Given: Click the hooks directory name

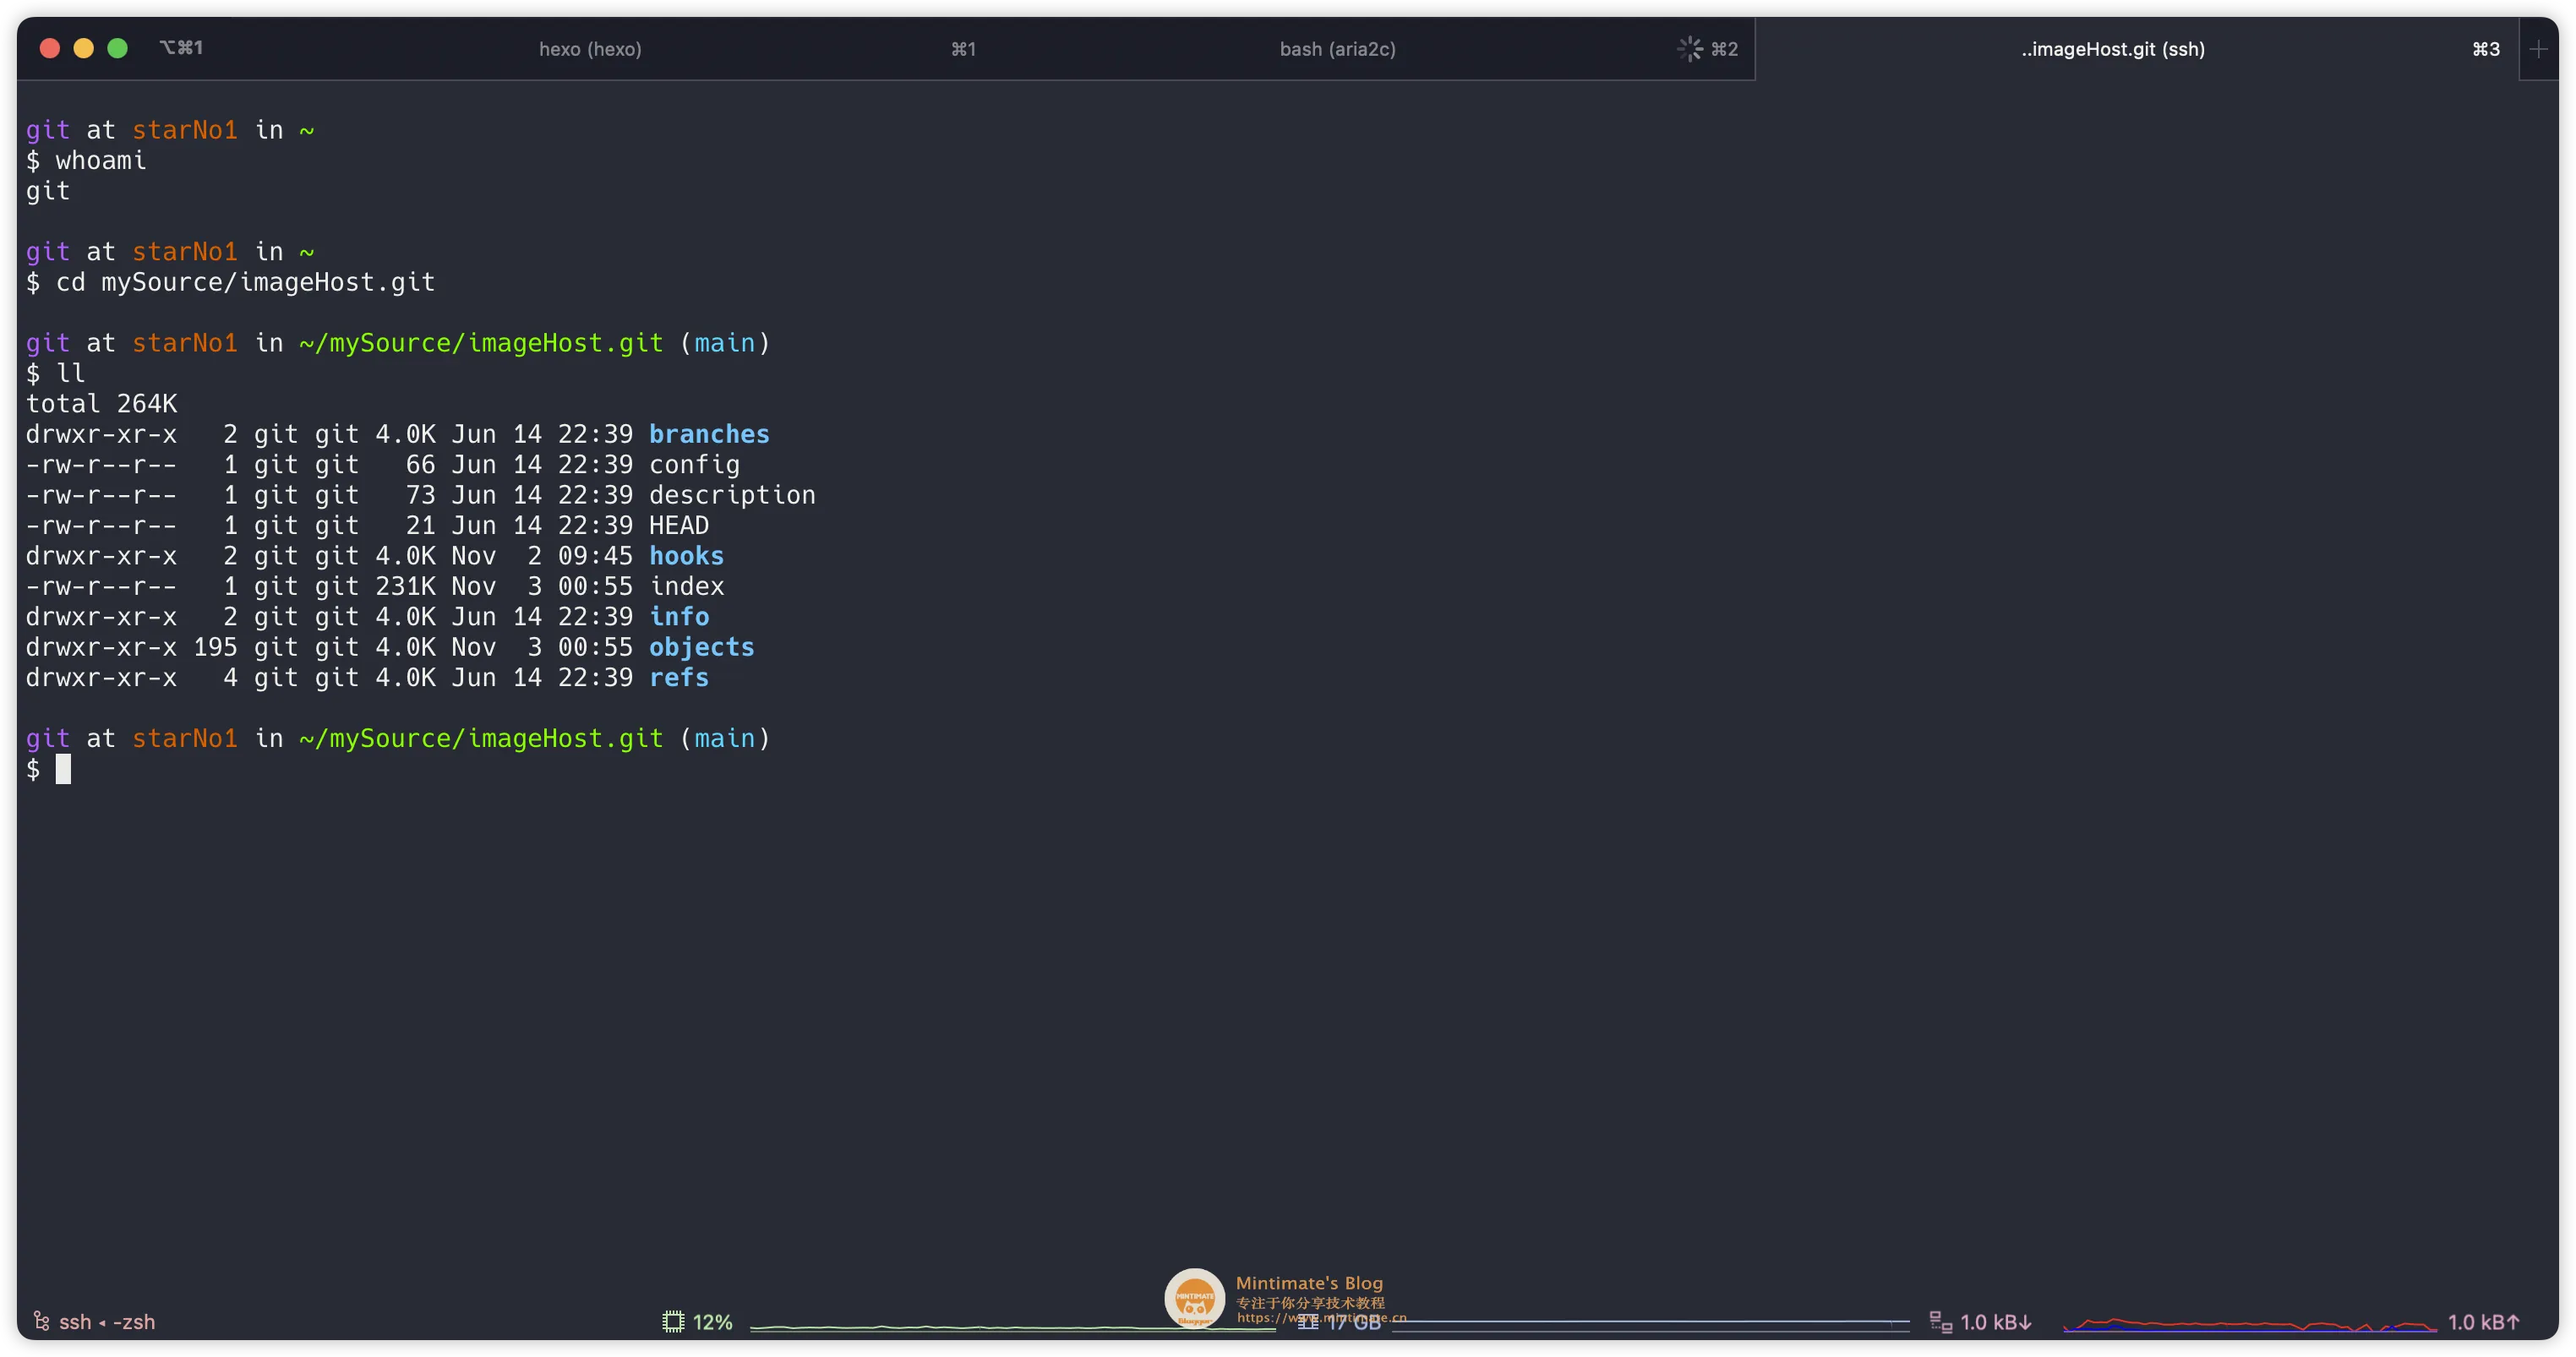Looking at the screenshot, I should pos(686,556).
